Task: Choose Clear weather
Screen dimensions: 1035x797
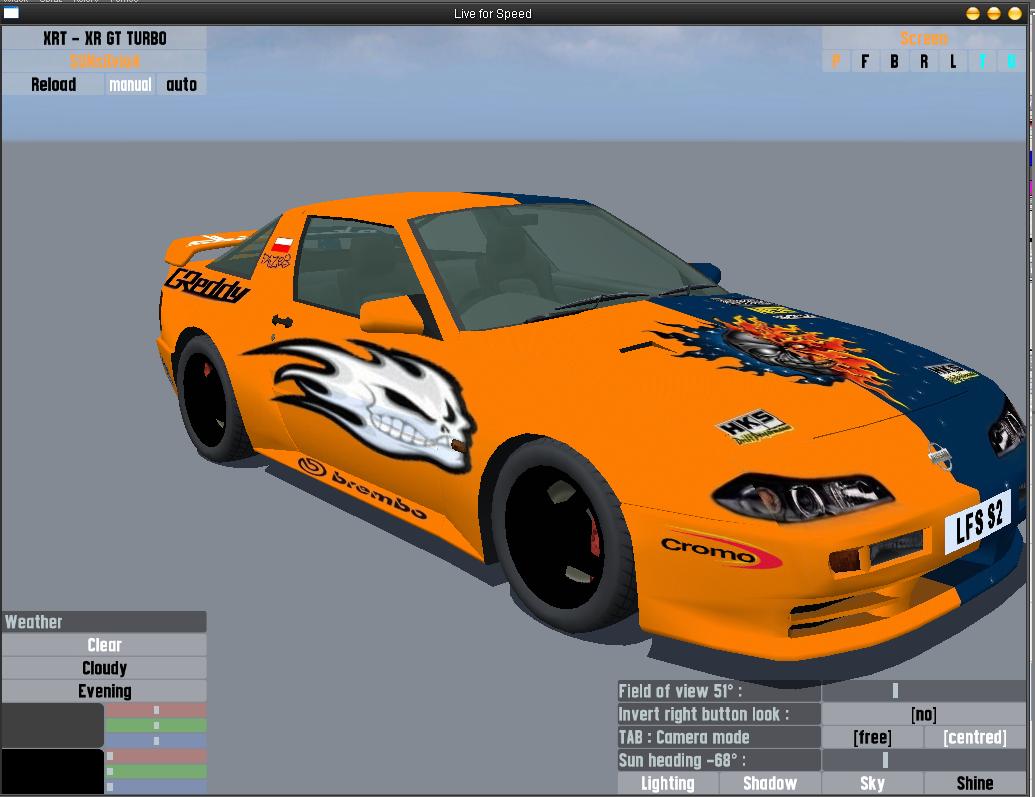Action: (104, 645)
